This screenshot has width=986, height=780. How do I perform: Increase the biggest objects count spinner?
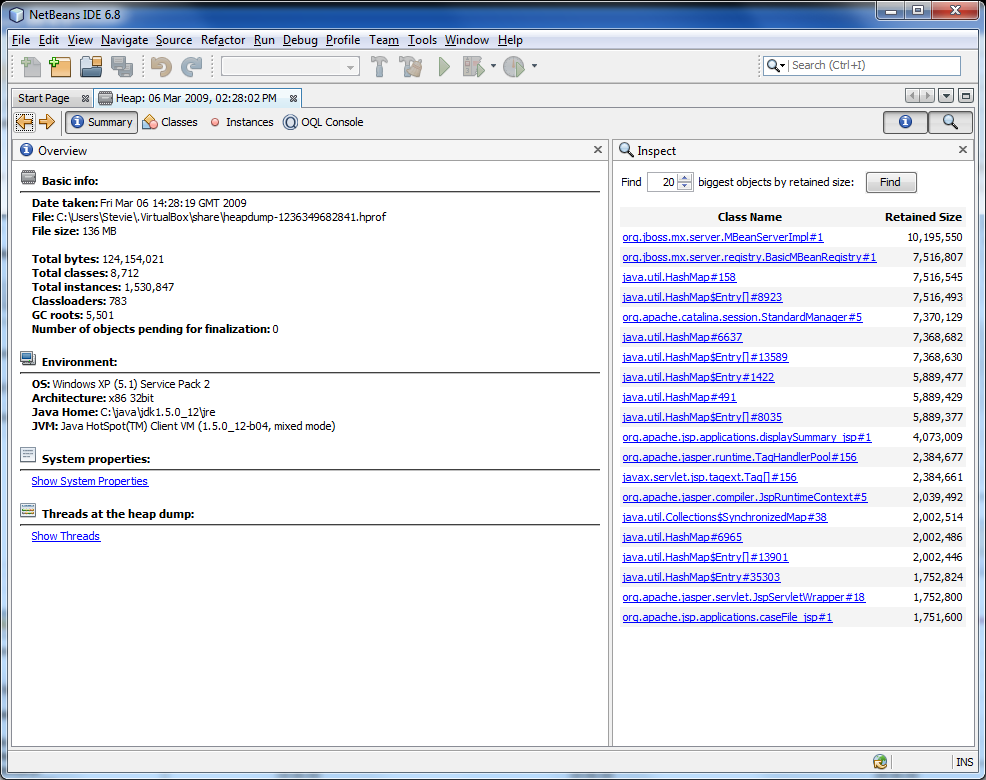point(685,178)
